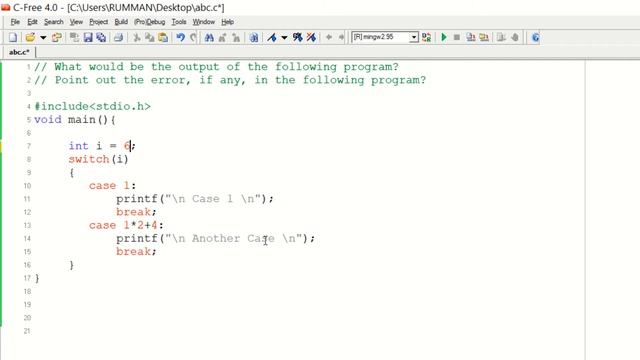Print the document with the printer icon
The width and height of the screenshot is (640, 360).
click(x=118, y=38)
